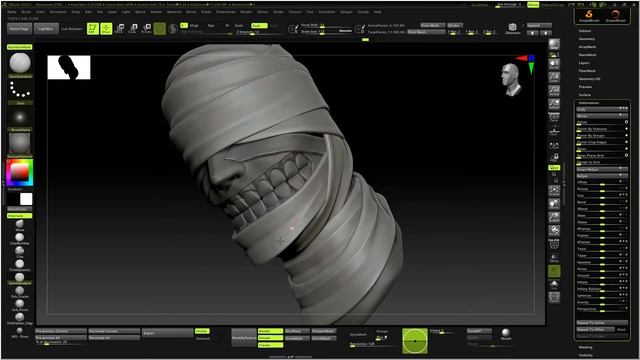Activate Draw mode icon
The height and width of the screenshot is (360, 640).
106,29
